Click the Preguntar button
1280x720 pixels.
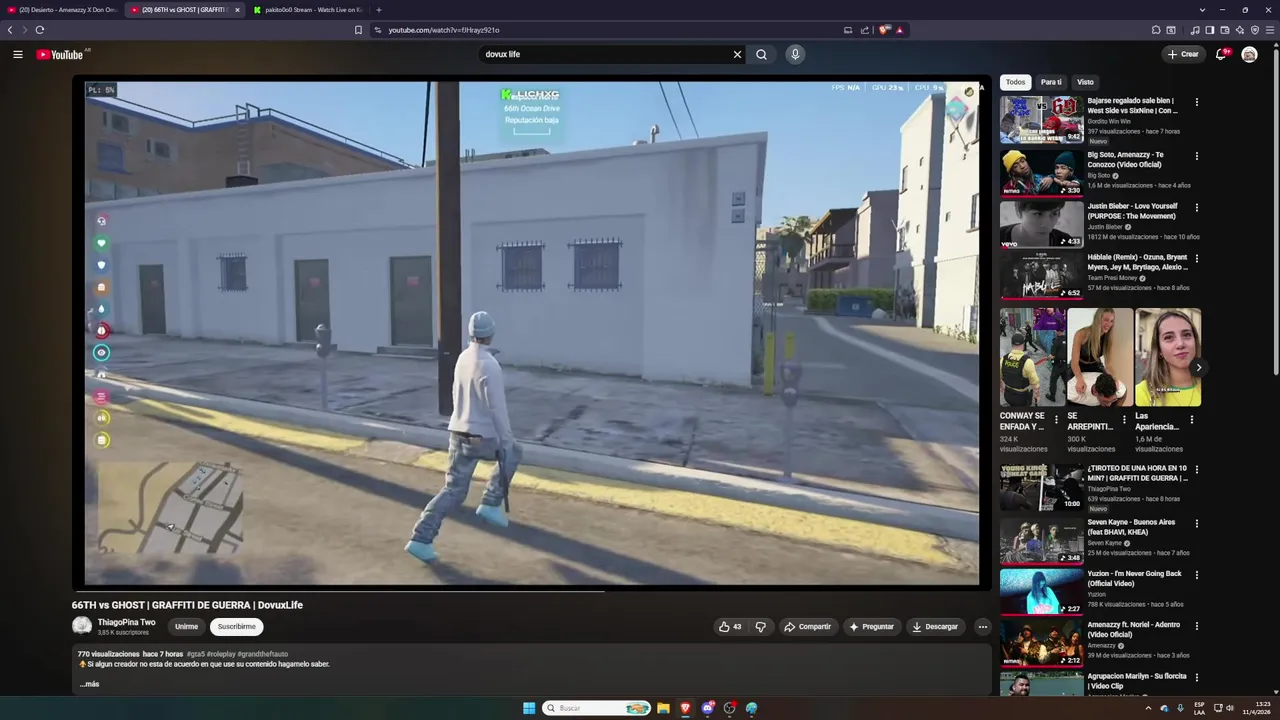[871, 627]
